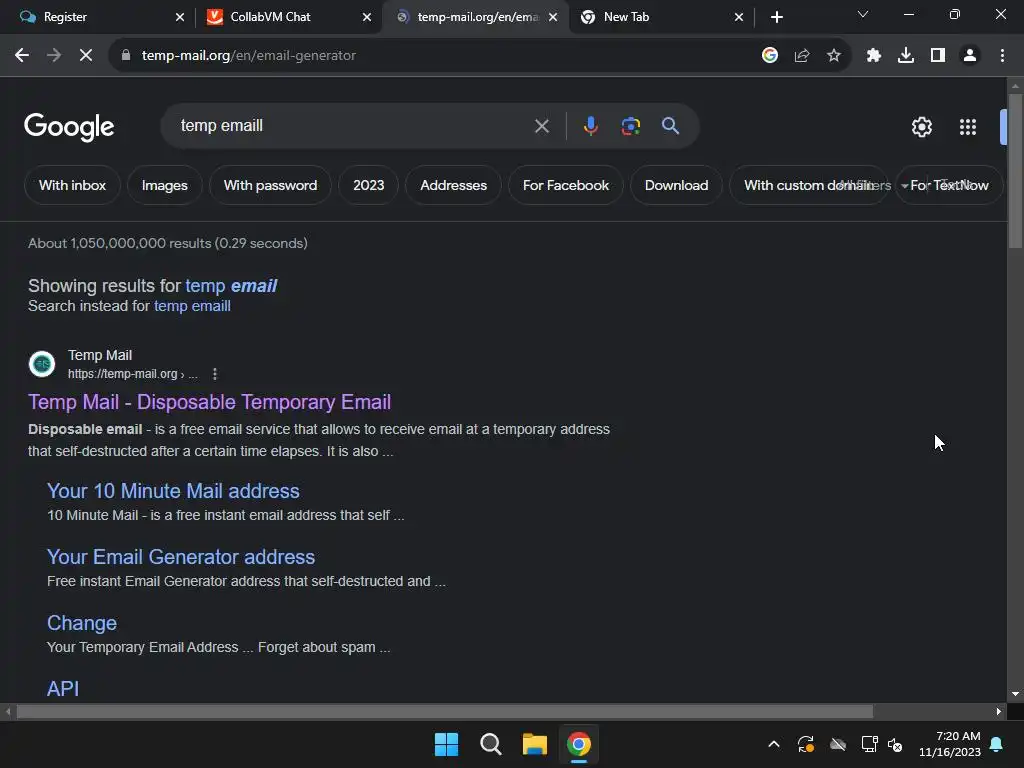This screenshot has width=1024, height=768.
Task: Open Windows taskbar search
Action: 490,744
